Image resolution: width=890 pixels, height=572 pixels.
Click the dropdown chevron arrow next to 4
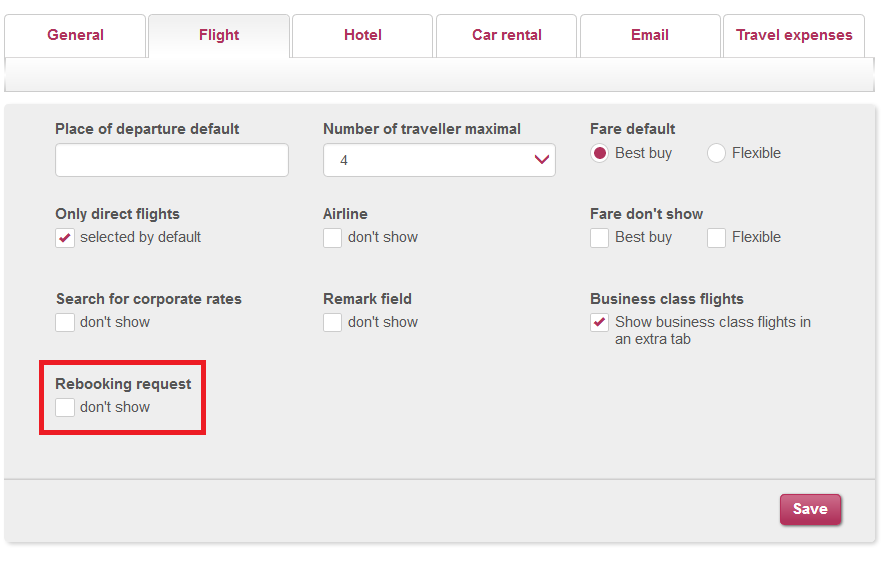pos(541,160)
